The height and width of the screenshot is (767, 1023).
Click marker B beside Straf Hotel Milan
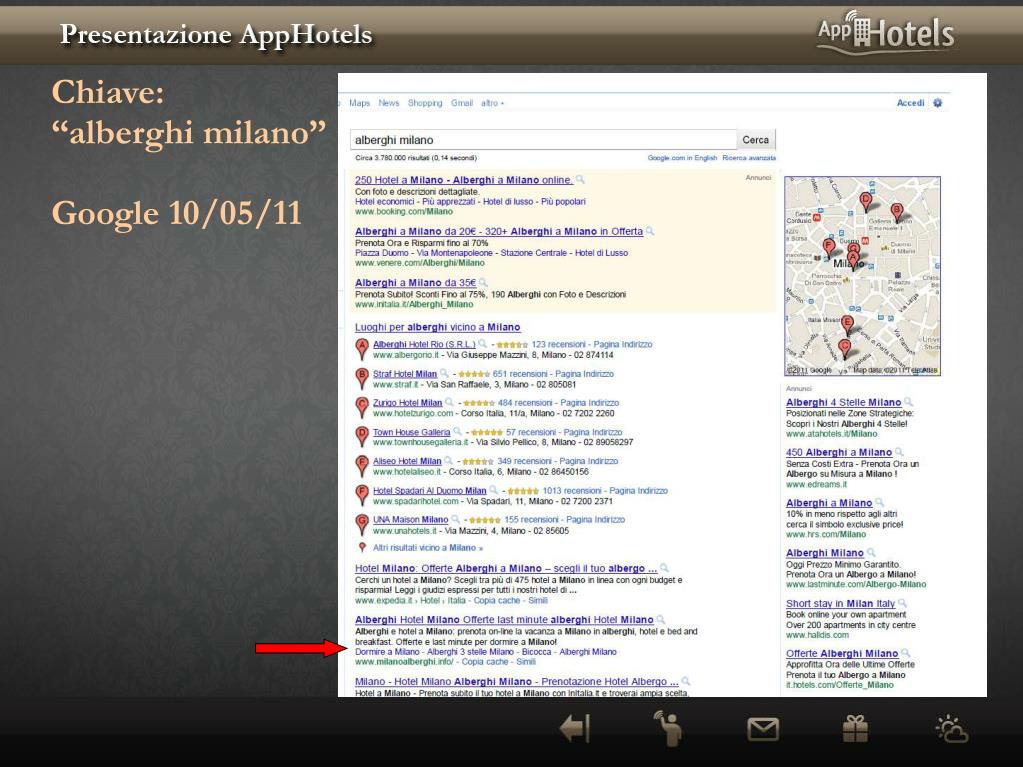pos(362,379)
